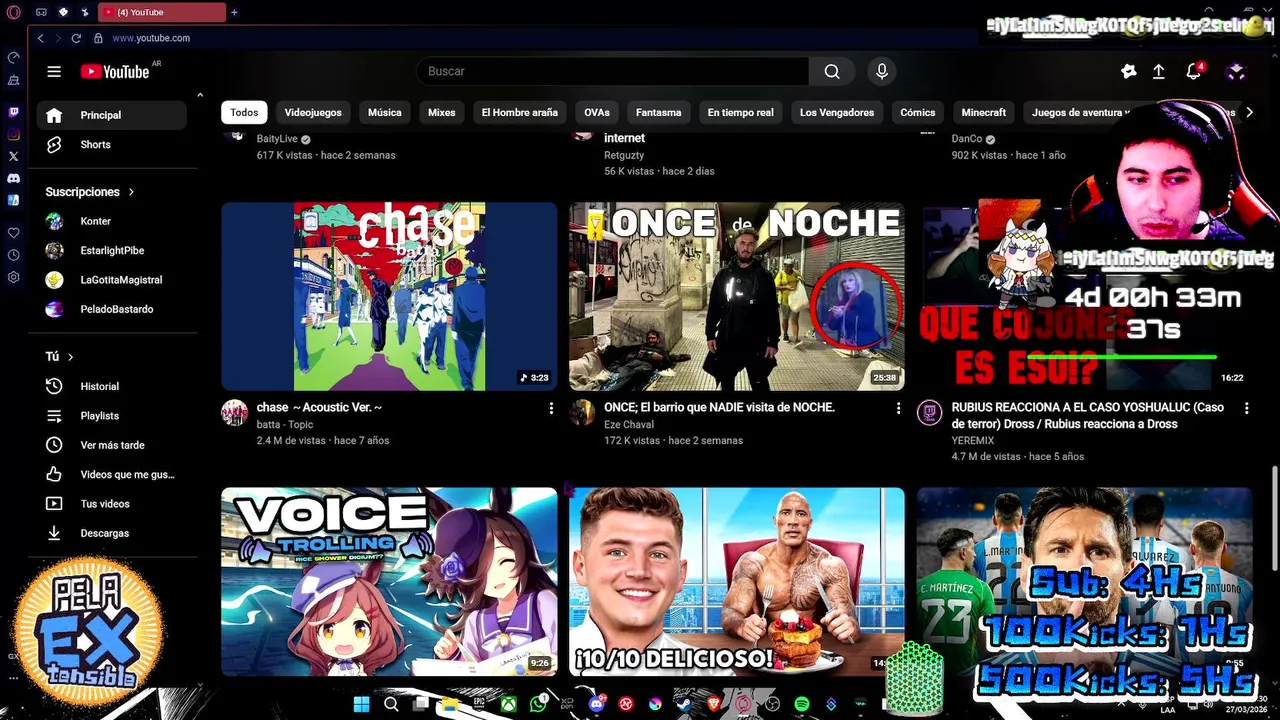The height and width of the screenshot is (720, 1280).
Task: Open options for ONCE barrio video
Action: 898,408
